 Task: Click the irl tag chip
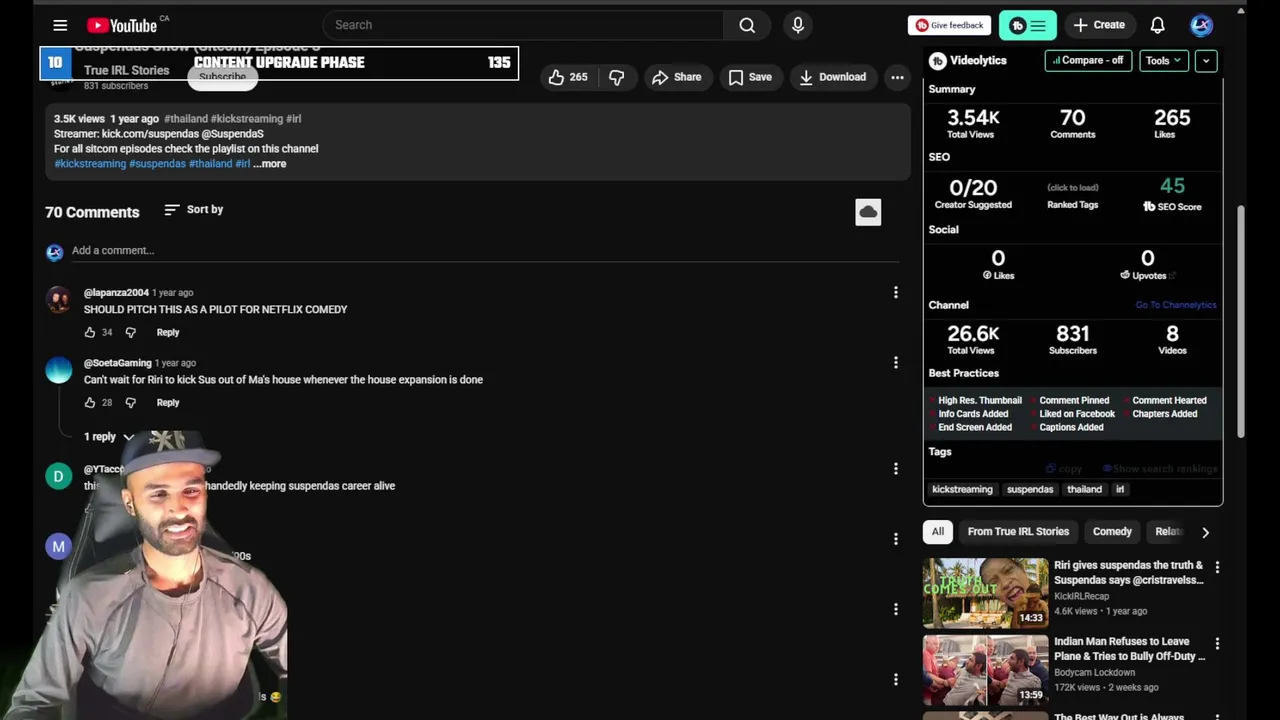(x=1120, y=489)
